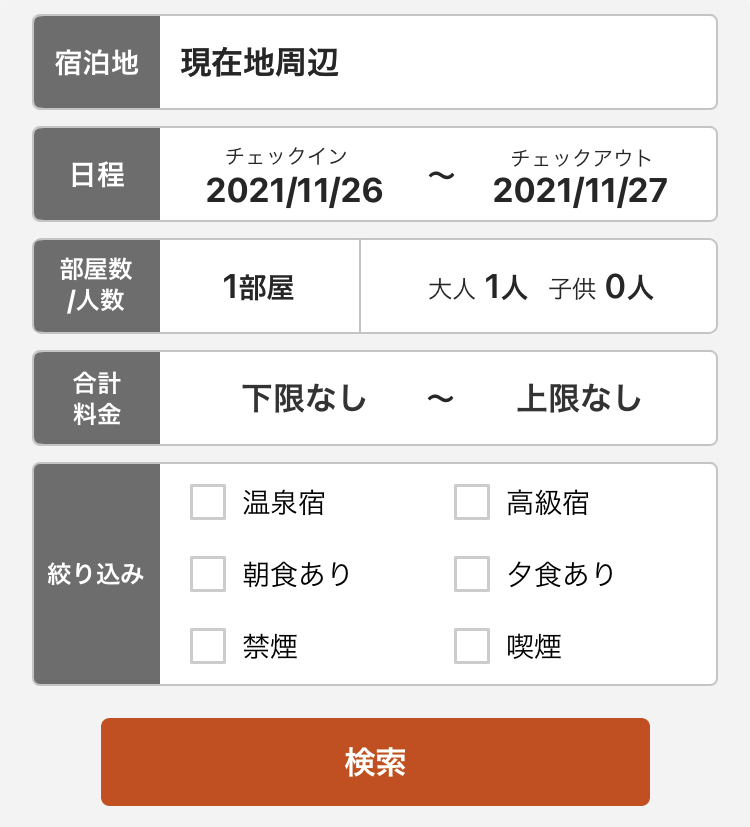Click the チェックイン label text
Screen dimensions: 750x827
[286, 156]
